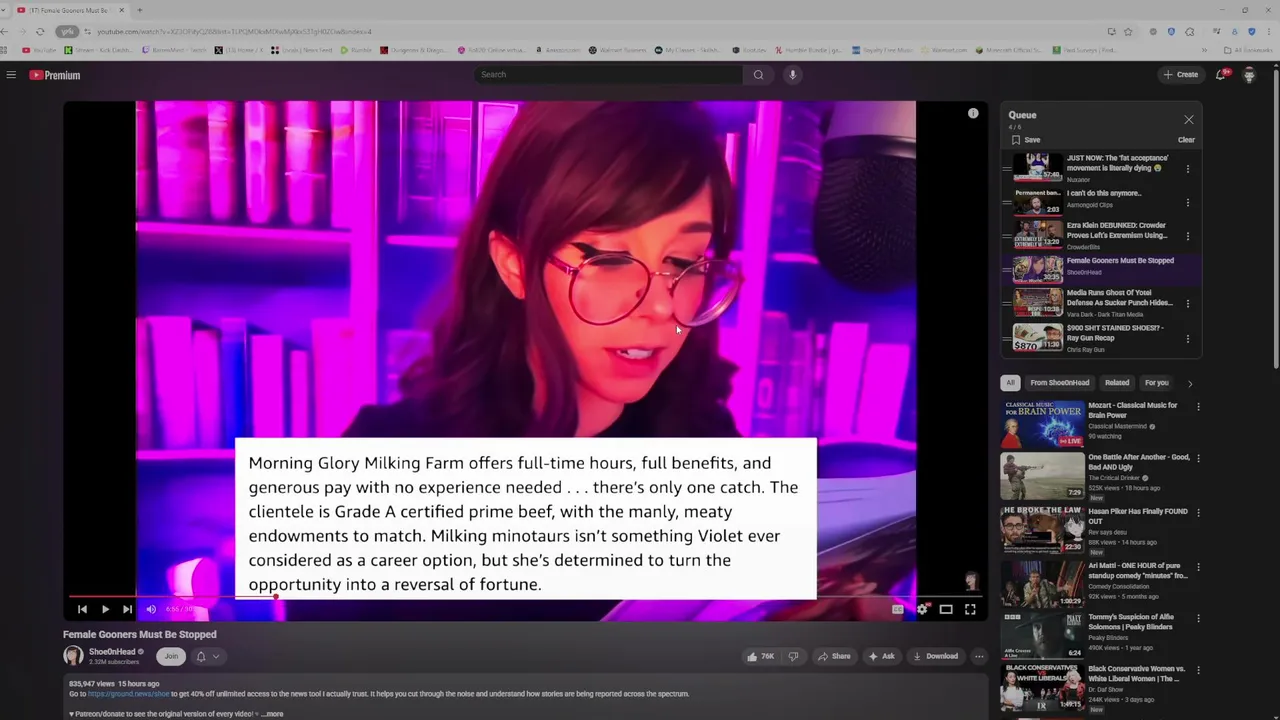Play Ezra Klein DEBUNKED queue thumbnail
1280x720 pixels.
(1038, 235)
